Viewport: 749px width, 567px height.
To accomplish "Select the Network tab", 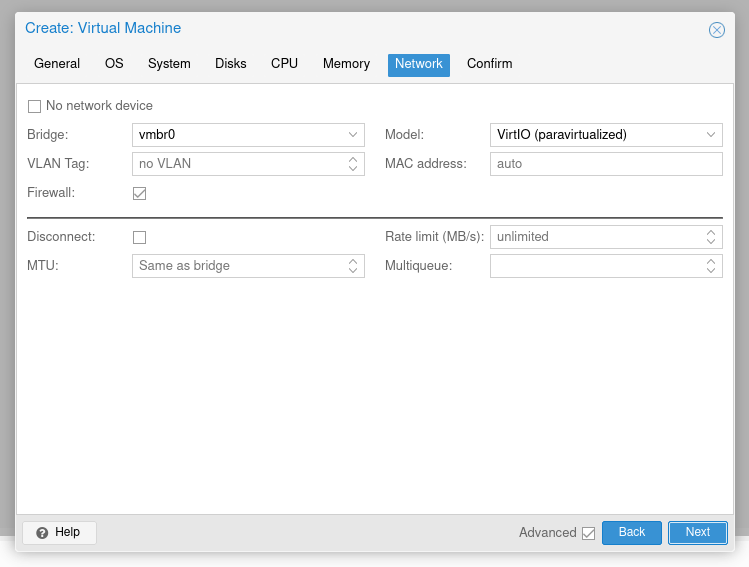I will pyautogui.click(x=418, y=65).
